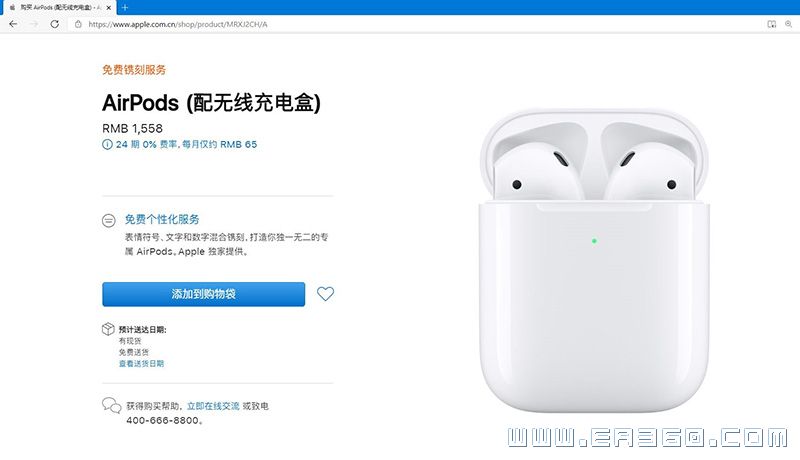Click the 立即在线交流 chat link

point(213,406)
